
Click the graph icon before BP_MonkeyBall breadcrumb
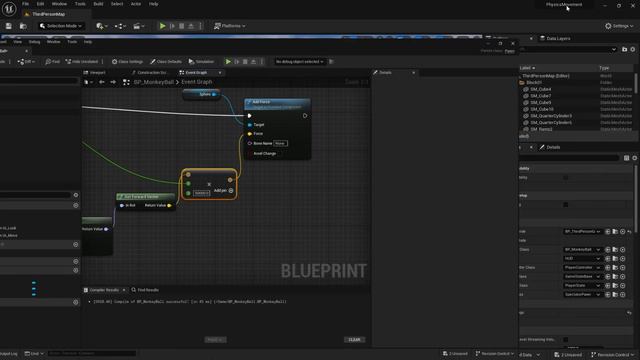click(126, 82)
